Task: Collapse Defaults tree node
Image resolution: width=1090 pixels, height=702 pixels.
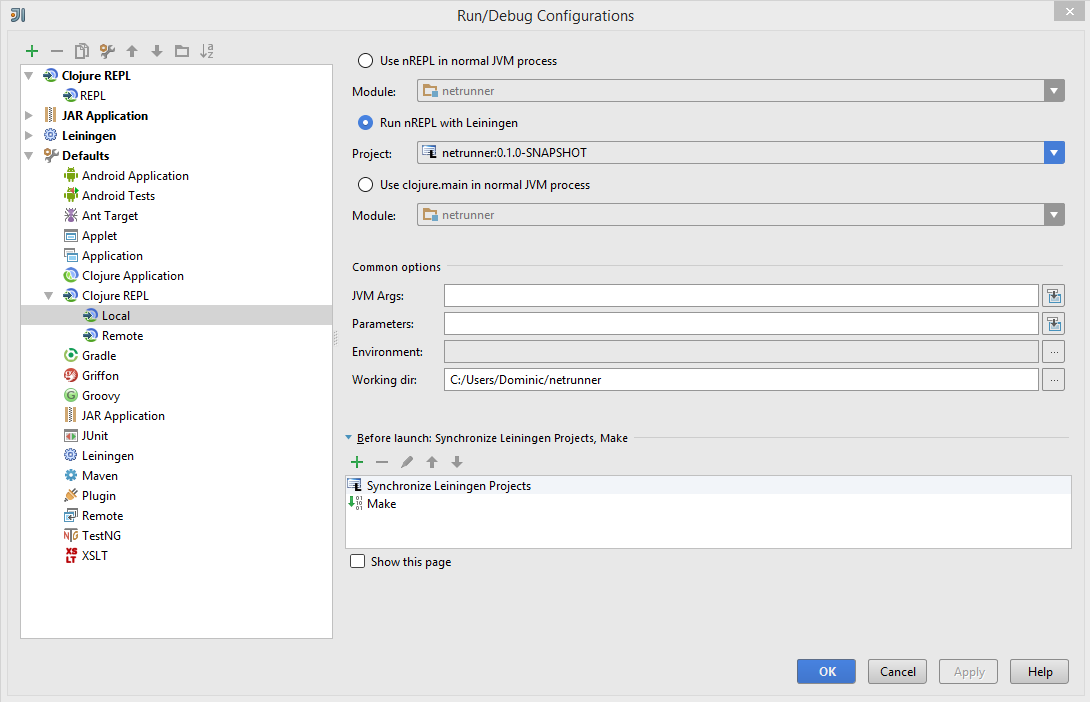Action: pyautogui.click(x=29, y=156)
